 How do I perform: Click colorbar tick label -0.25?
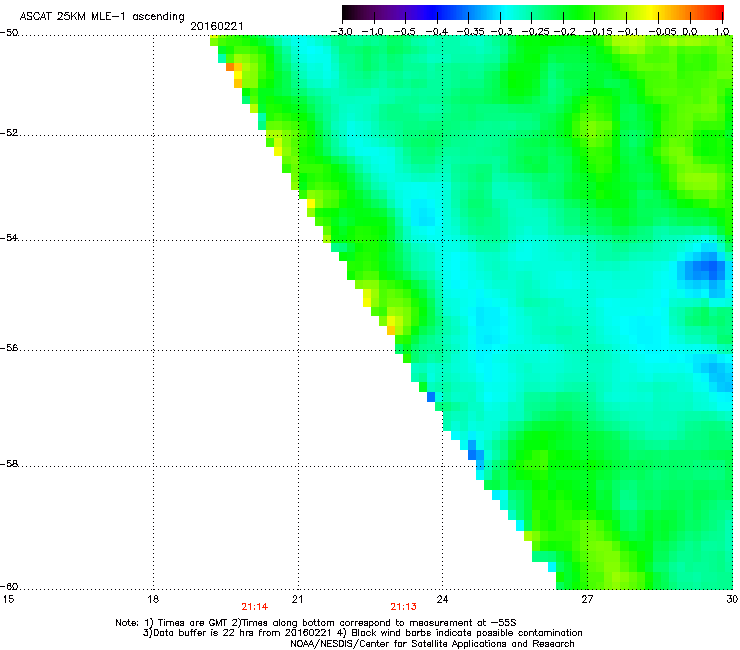pyautogui.click(x=535, y=32)
